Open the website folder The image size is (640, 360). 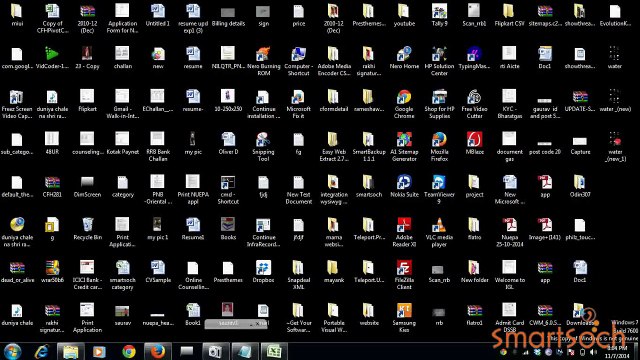pyautogui.click(x=369, y=311)
